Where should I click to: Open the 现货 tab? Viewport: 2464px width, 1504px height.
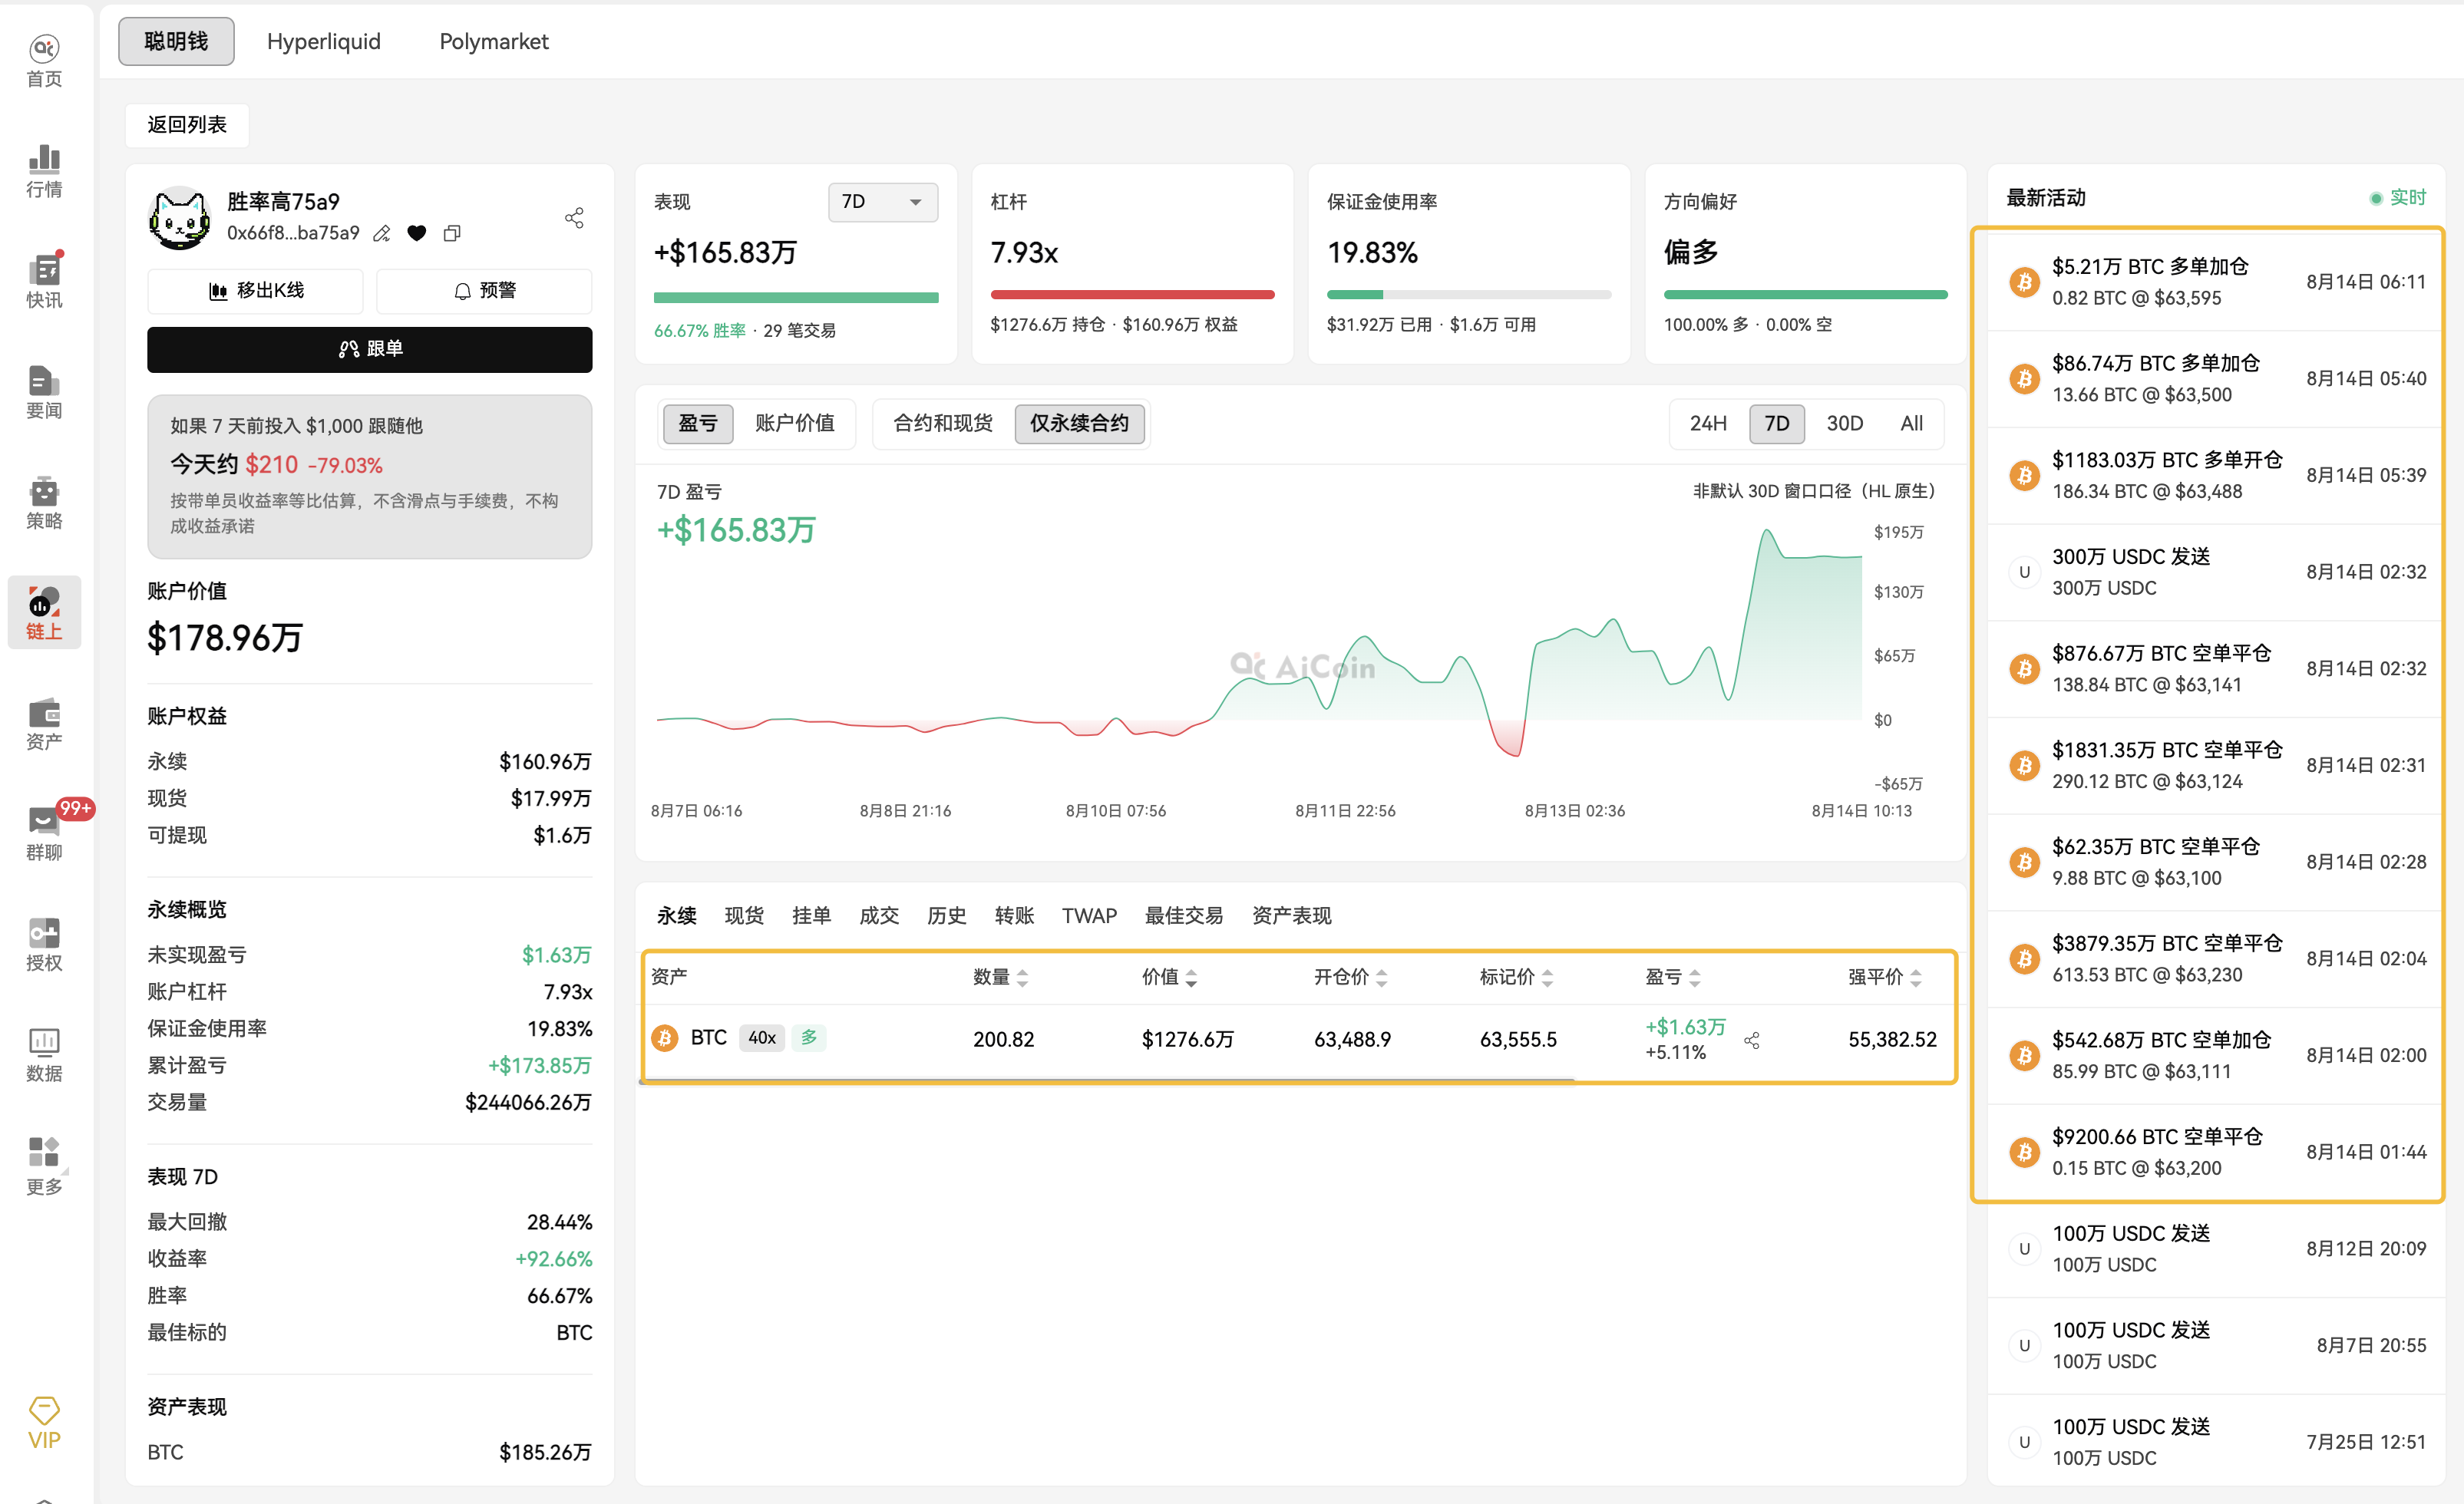744,915
